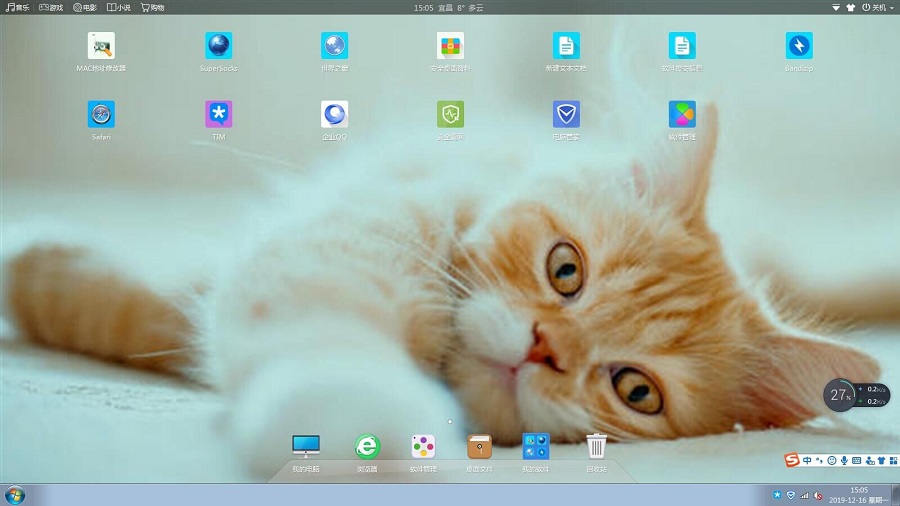Open the desktop files box in dock

(x=480, y=447)
